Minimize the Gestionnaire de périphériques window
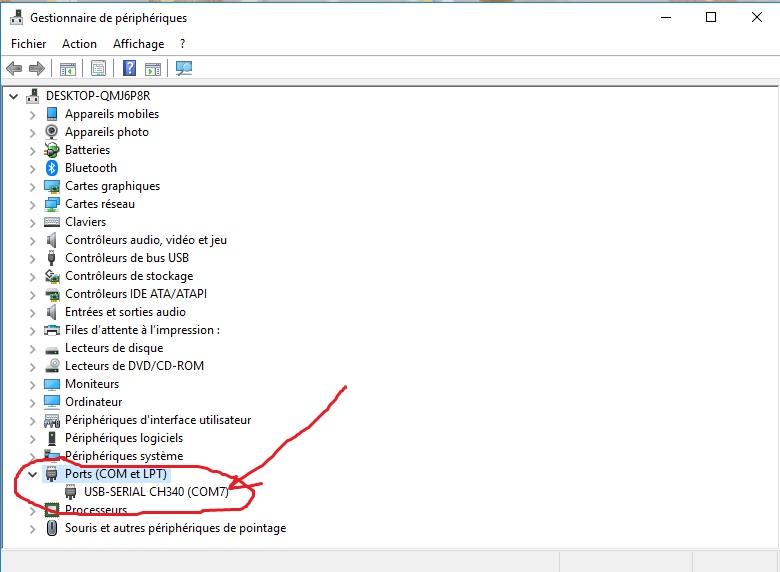The width and height of the screenshot is (780, 572). pyautogui.click(x=666, y=17)
